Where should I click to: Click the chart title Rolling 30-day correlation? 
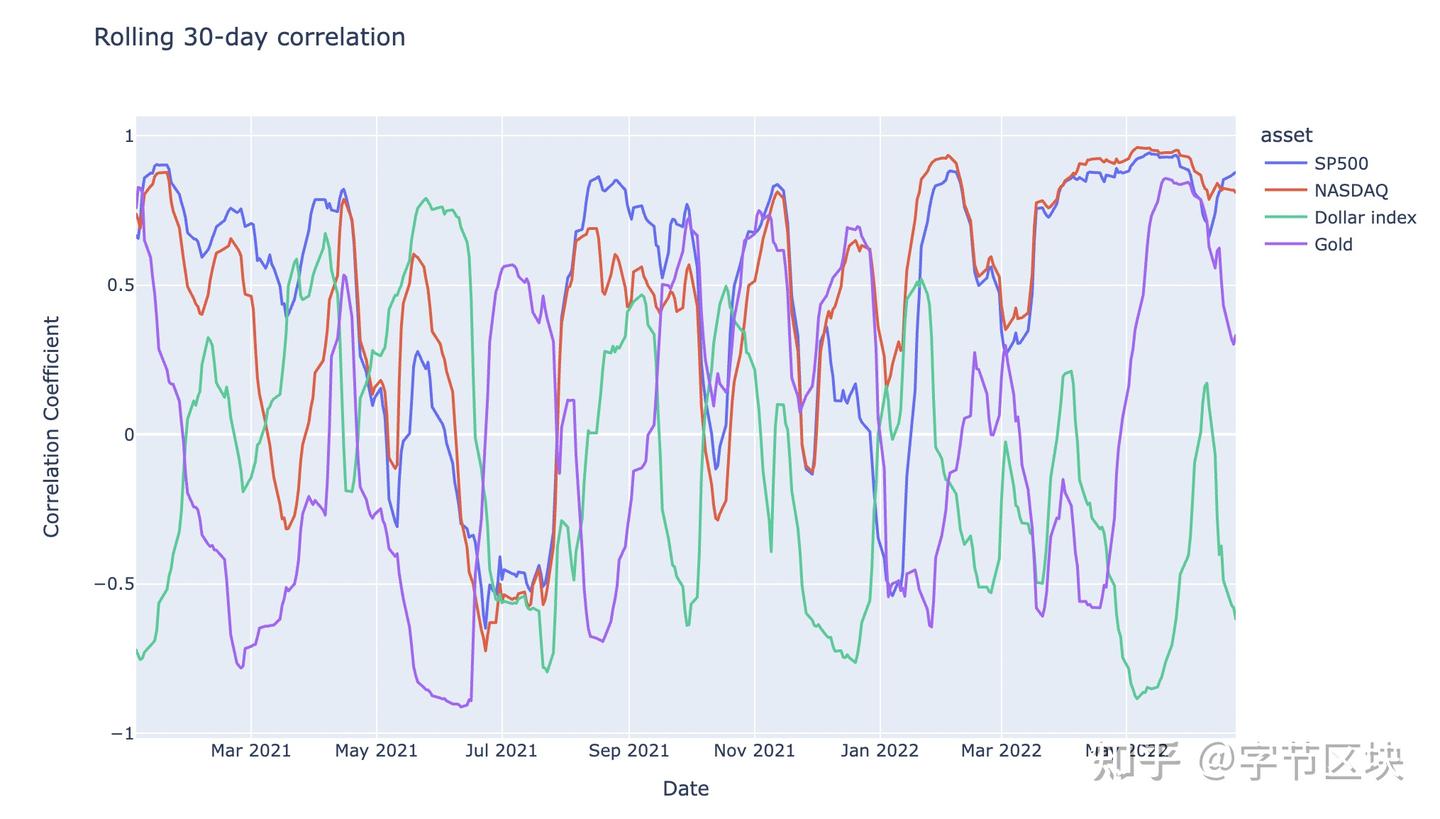click(249, 37)
